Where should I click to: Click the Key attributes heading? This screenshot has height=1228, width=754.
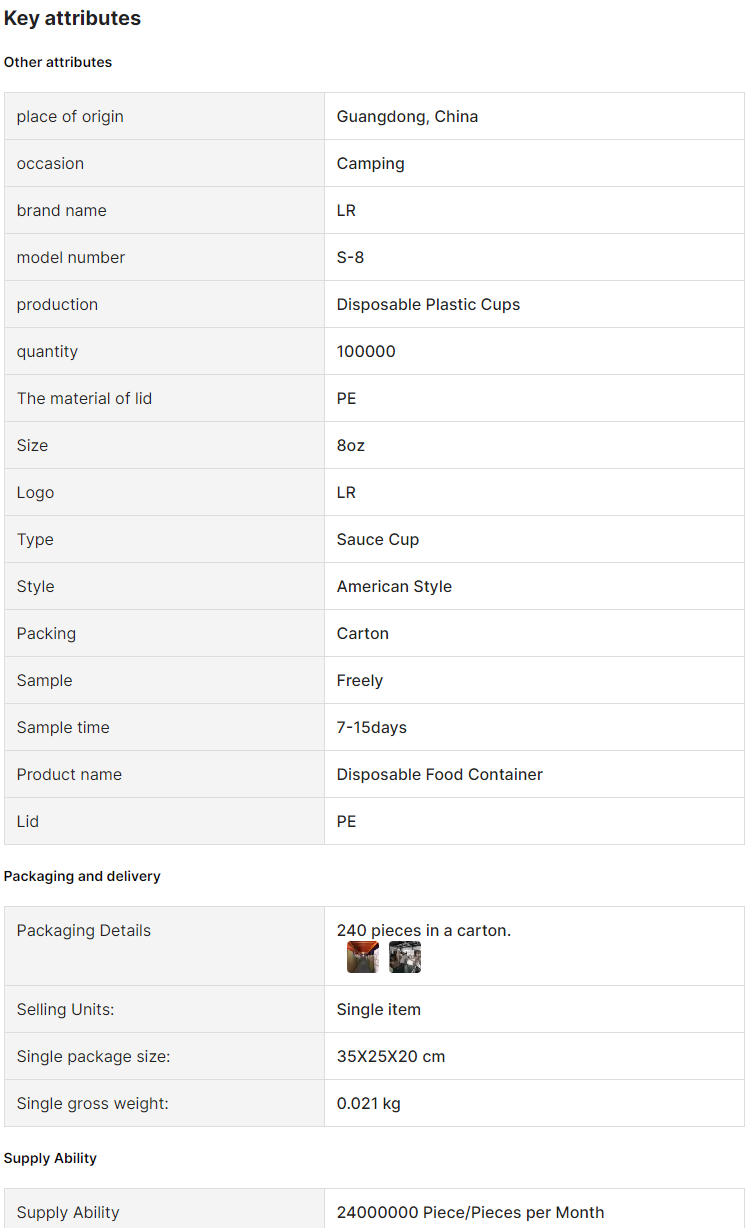[72, 18]
